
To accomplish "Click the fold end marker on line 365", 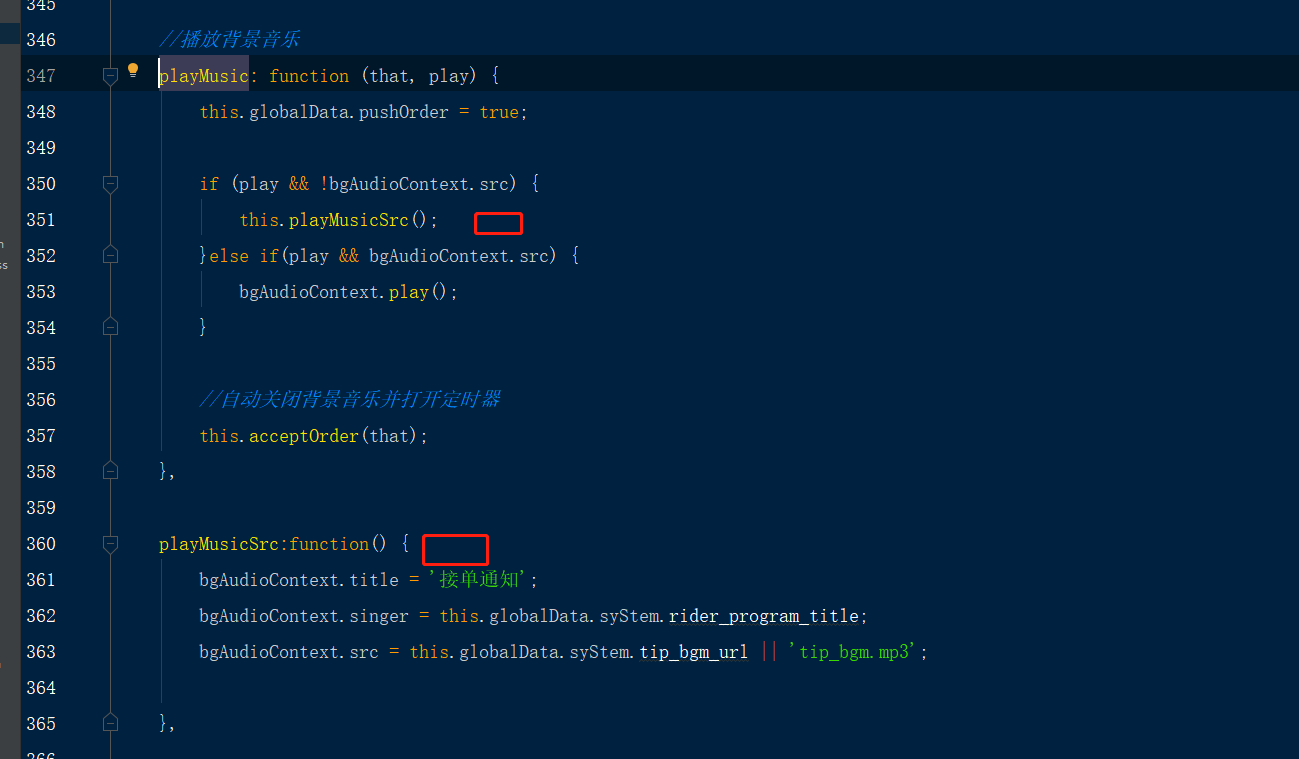I will (110, 723).
